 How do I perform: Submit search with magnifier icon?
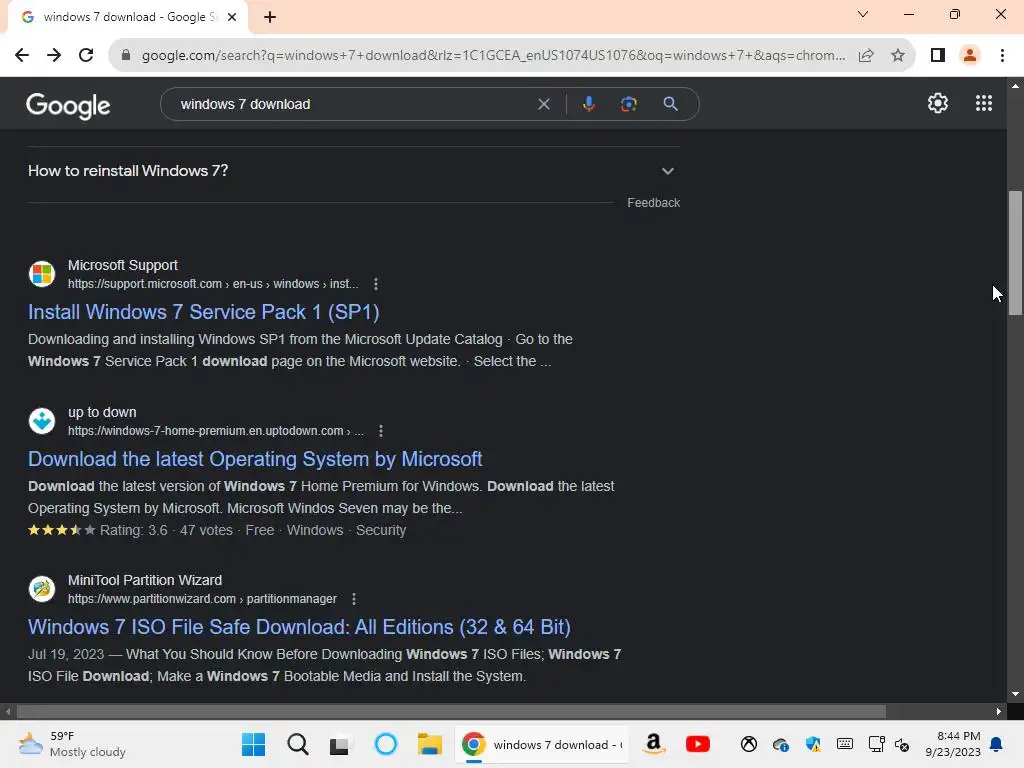click(x=670, y=104)
